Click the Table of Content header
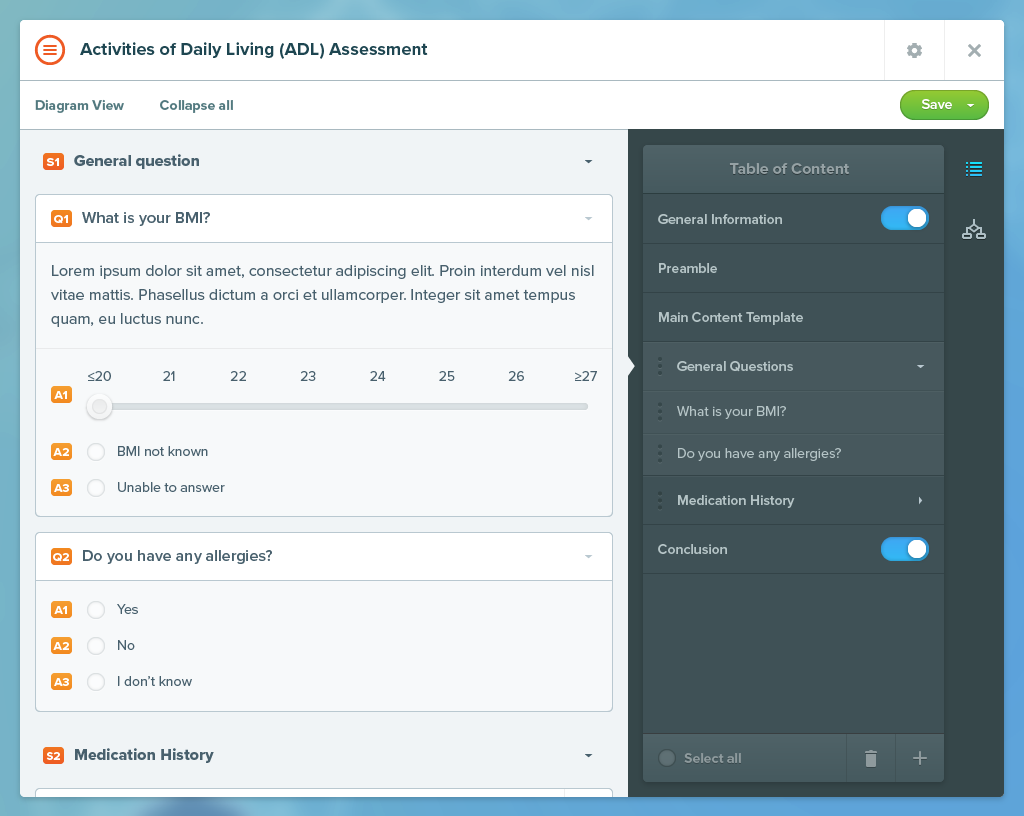Image resolution: width=1024 pixels, height=816 pixels. click(x=793, y=169)
